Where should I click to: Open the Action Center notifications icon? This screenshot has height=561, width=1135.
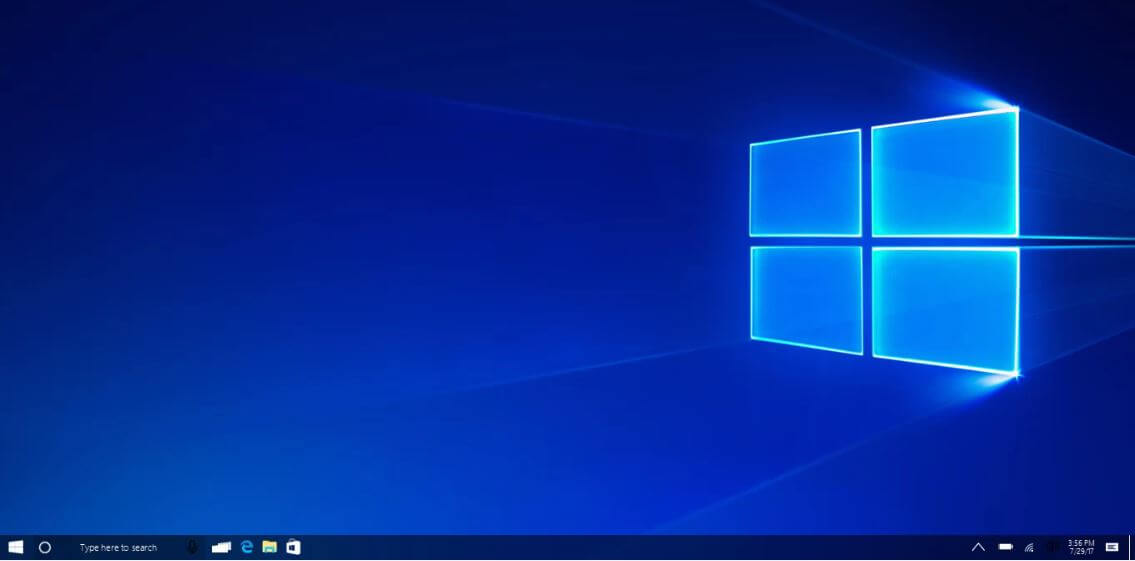click(x=1112, y=547)
